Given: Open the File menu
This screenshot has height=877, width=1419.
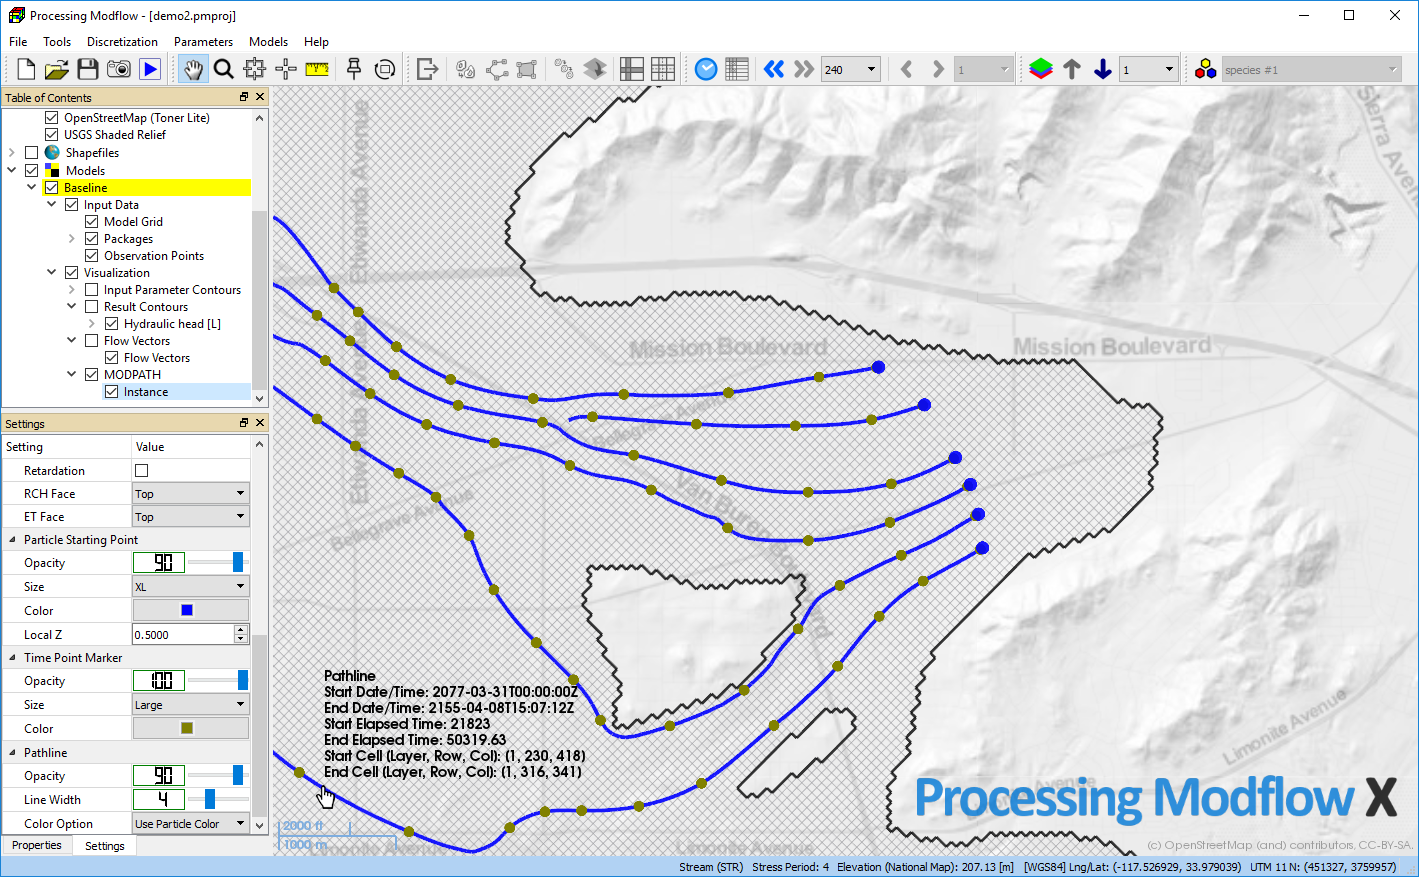Looking at the screenshot, I should (18, 42).
